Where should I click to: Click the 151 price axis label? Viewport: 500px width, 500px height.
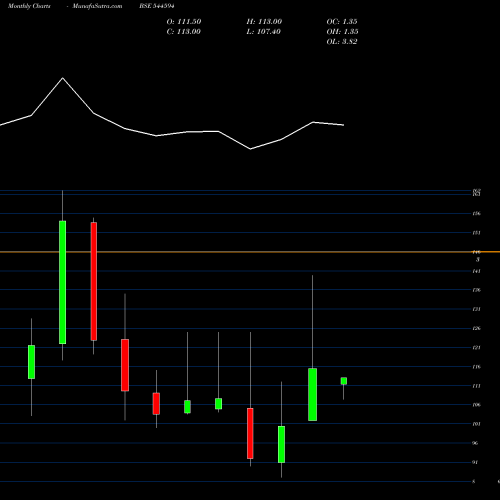(477, 233)
